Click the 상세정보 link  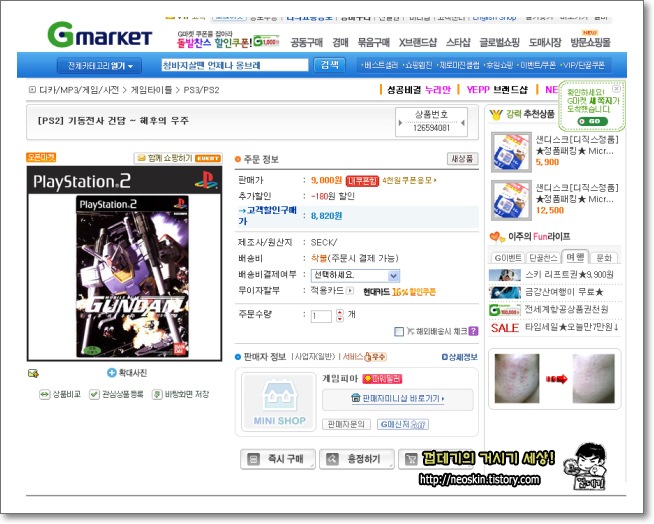(459, 357)
